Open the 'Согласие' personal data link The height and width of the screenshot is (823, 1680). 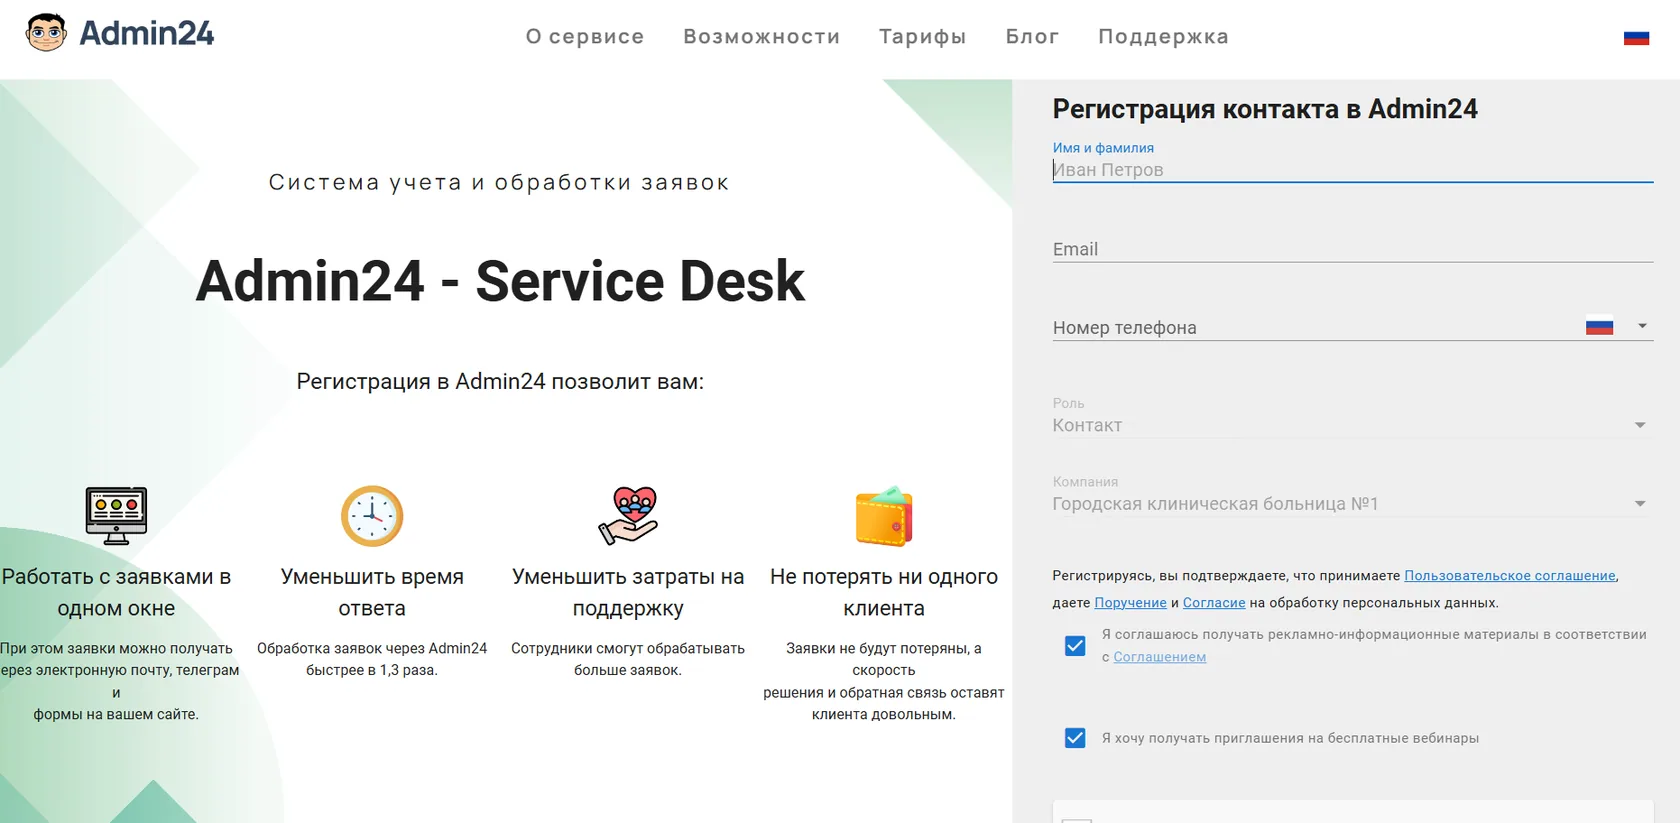(1214, 603)
